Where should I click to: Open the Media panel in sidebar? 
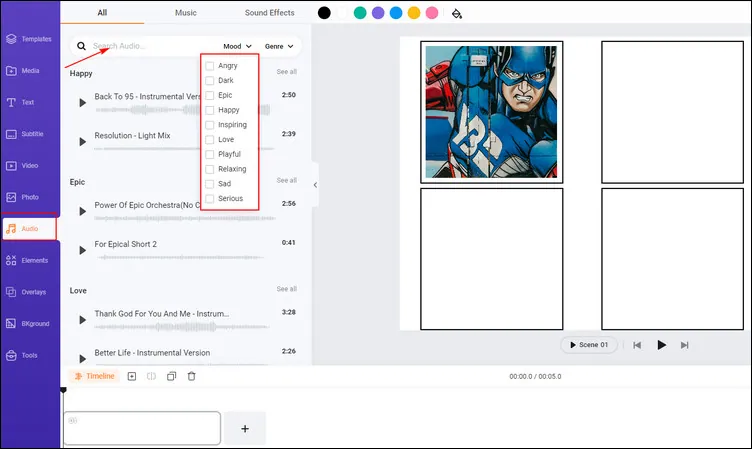[23, 71]
